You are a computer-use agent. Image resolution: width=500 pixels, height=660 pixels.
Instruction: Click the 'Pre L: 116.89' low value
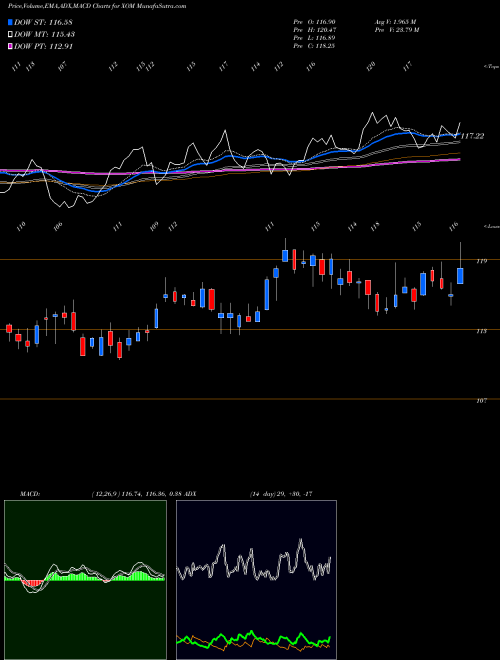coord(314,38)
